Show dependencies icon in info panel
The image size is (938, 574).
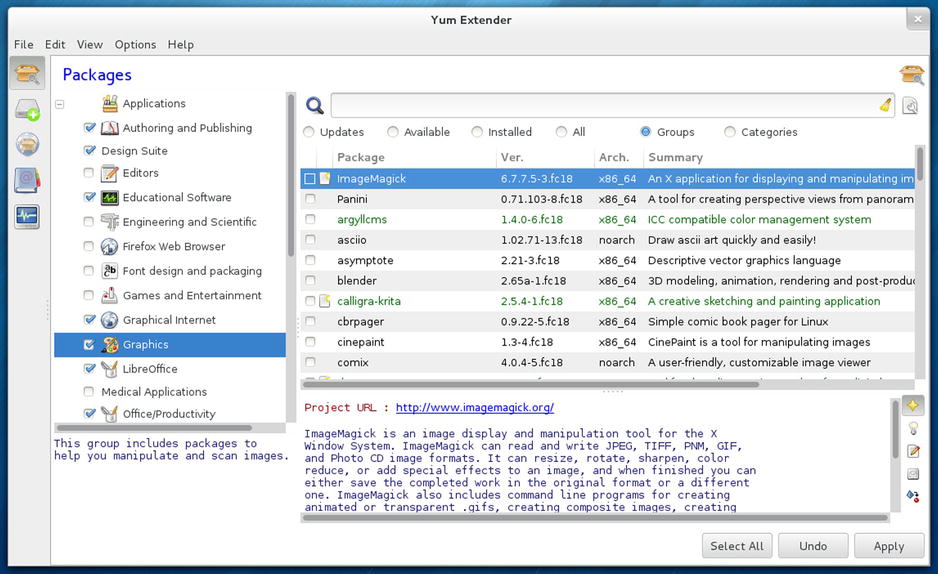[x=913, y=496]
